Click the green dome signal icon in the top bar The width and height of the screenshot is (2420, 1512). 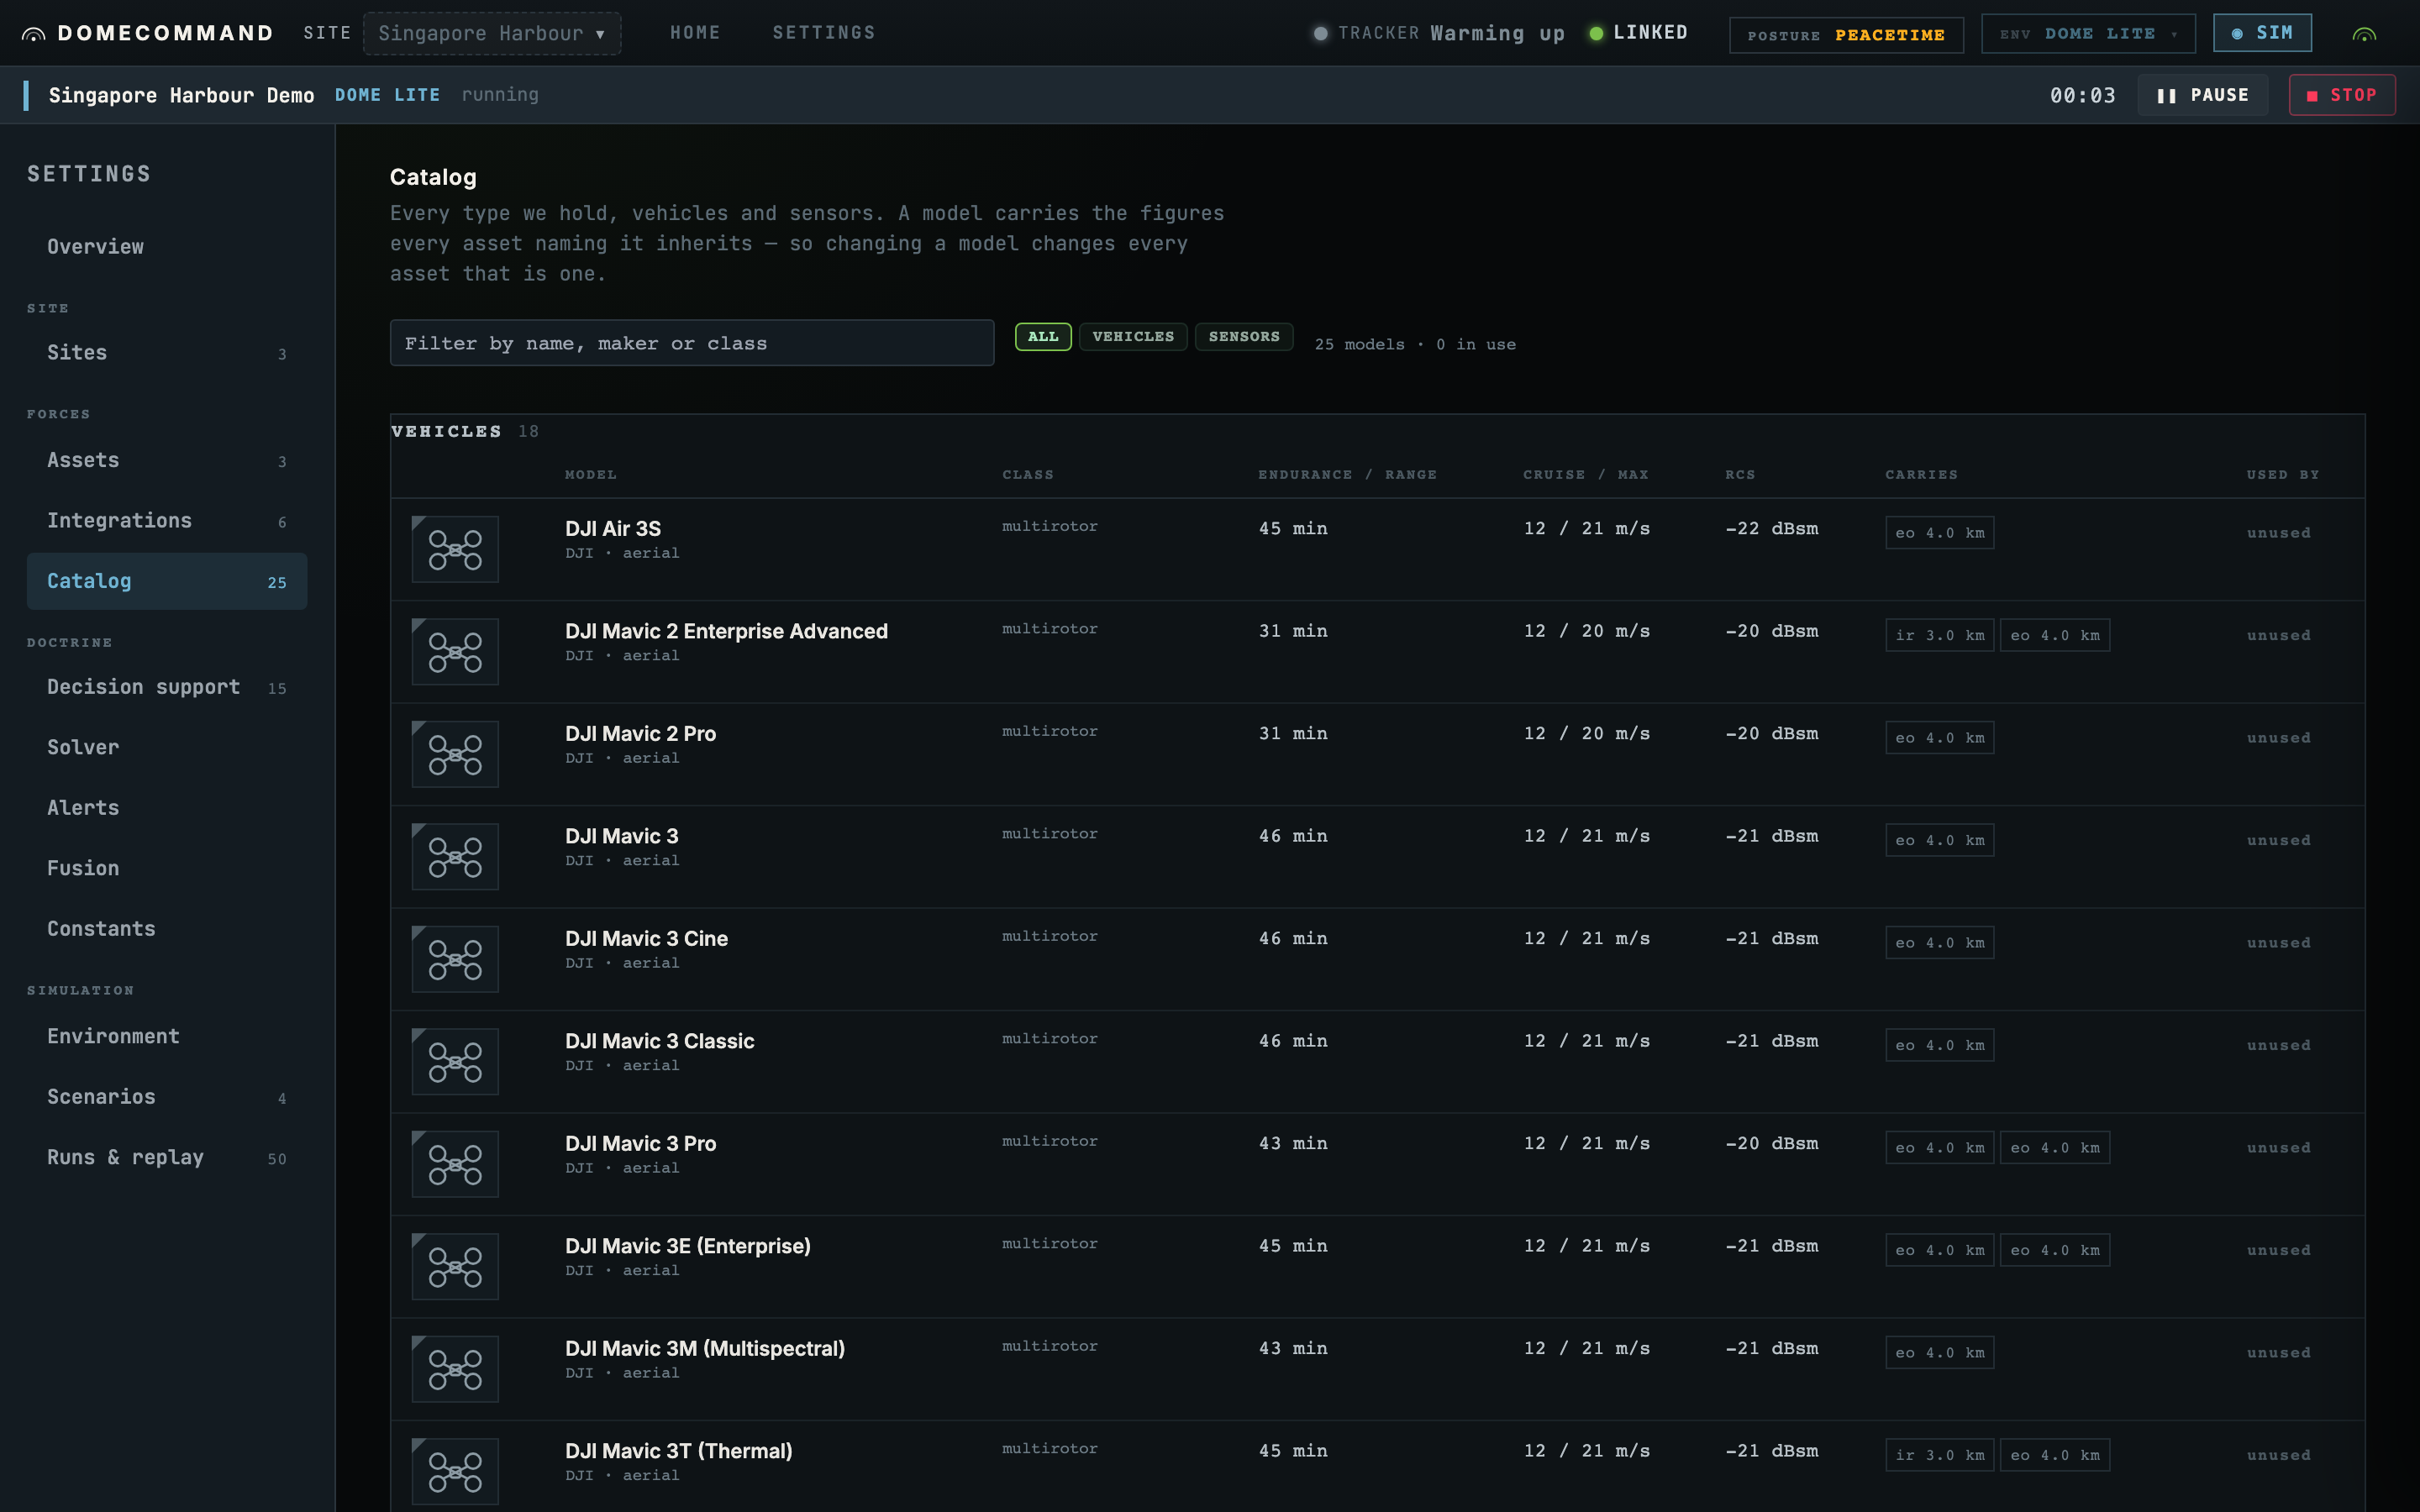click(2364, 34)
